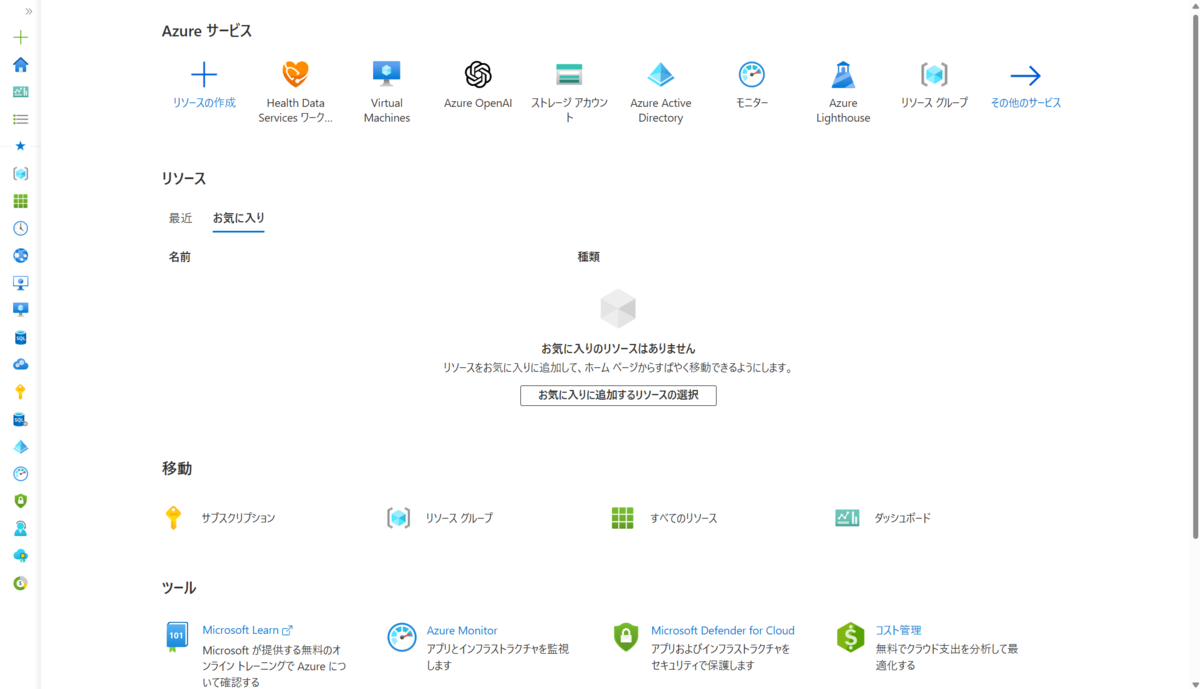Viewport: 1200px width, 689px height.
Task: Open the green shield lock icon in the sidebar
Action: [20, 501]
